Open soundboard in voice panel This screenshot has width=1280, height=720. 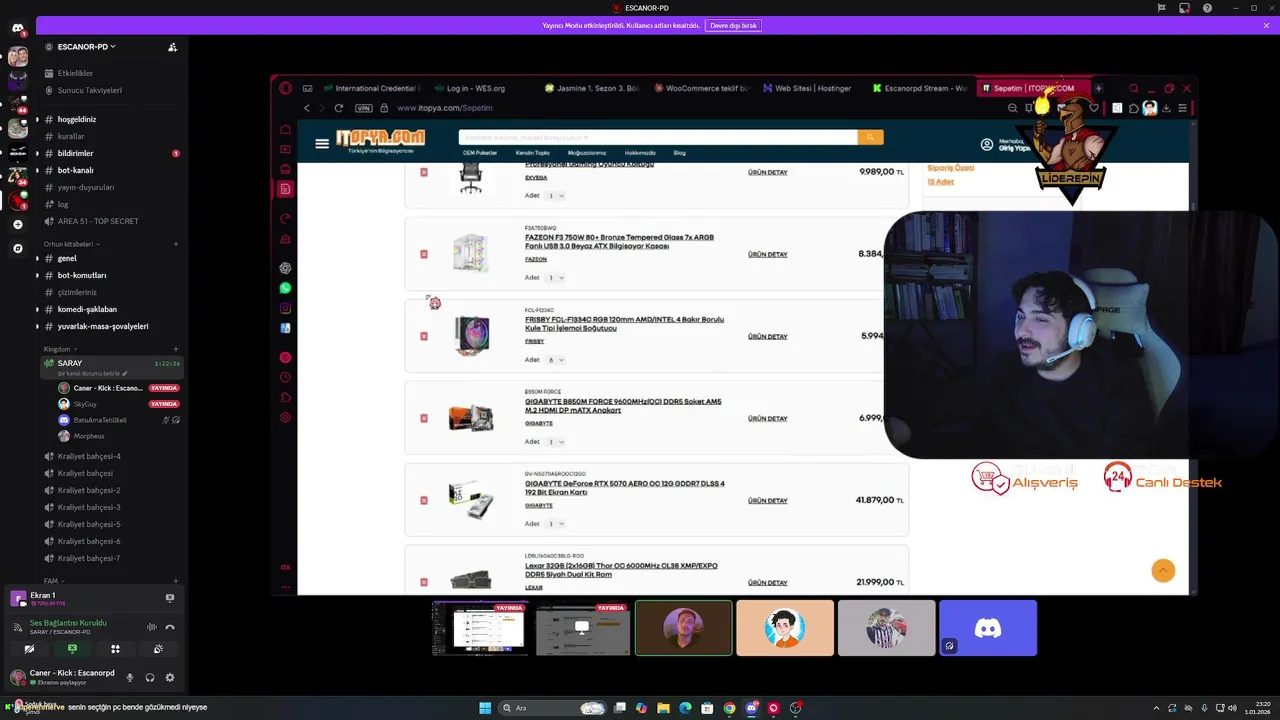[x=158, y=649]
